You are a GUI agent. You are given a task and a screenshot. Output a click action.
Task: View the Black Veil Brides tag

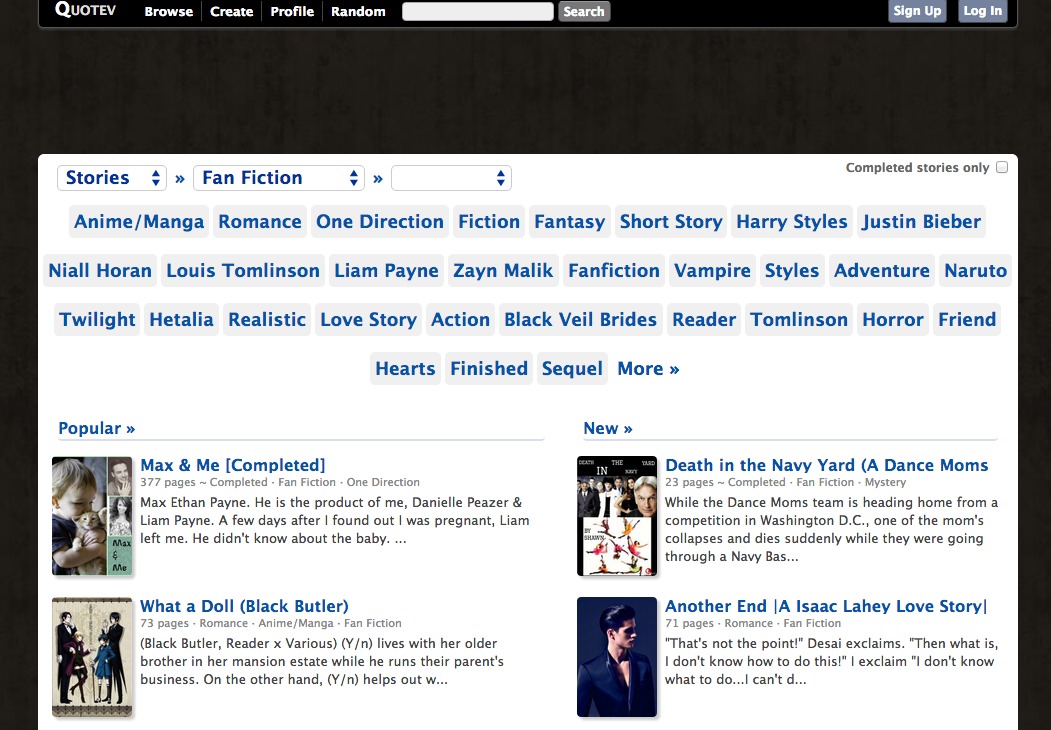580,319
